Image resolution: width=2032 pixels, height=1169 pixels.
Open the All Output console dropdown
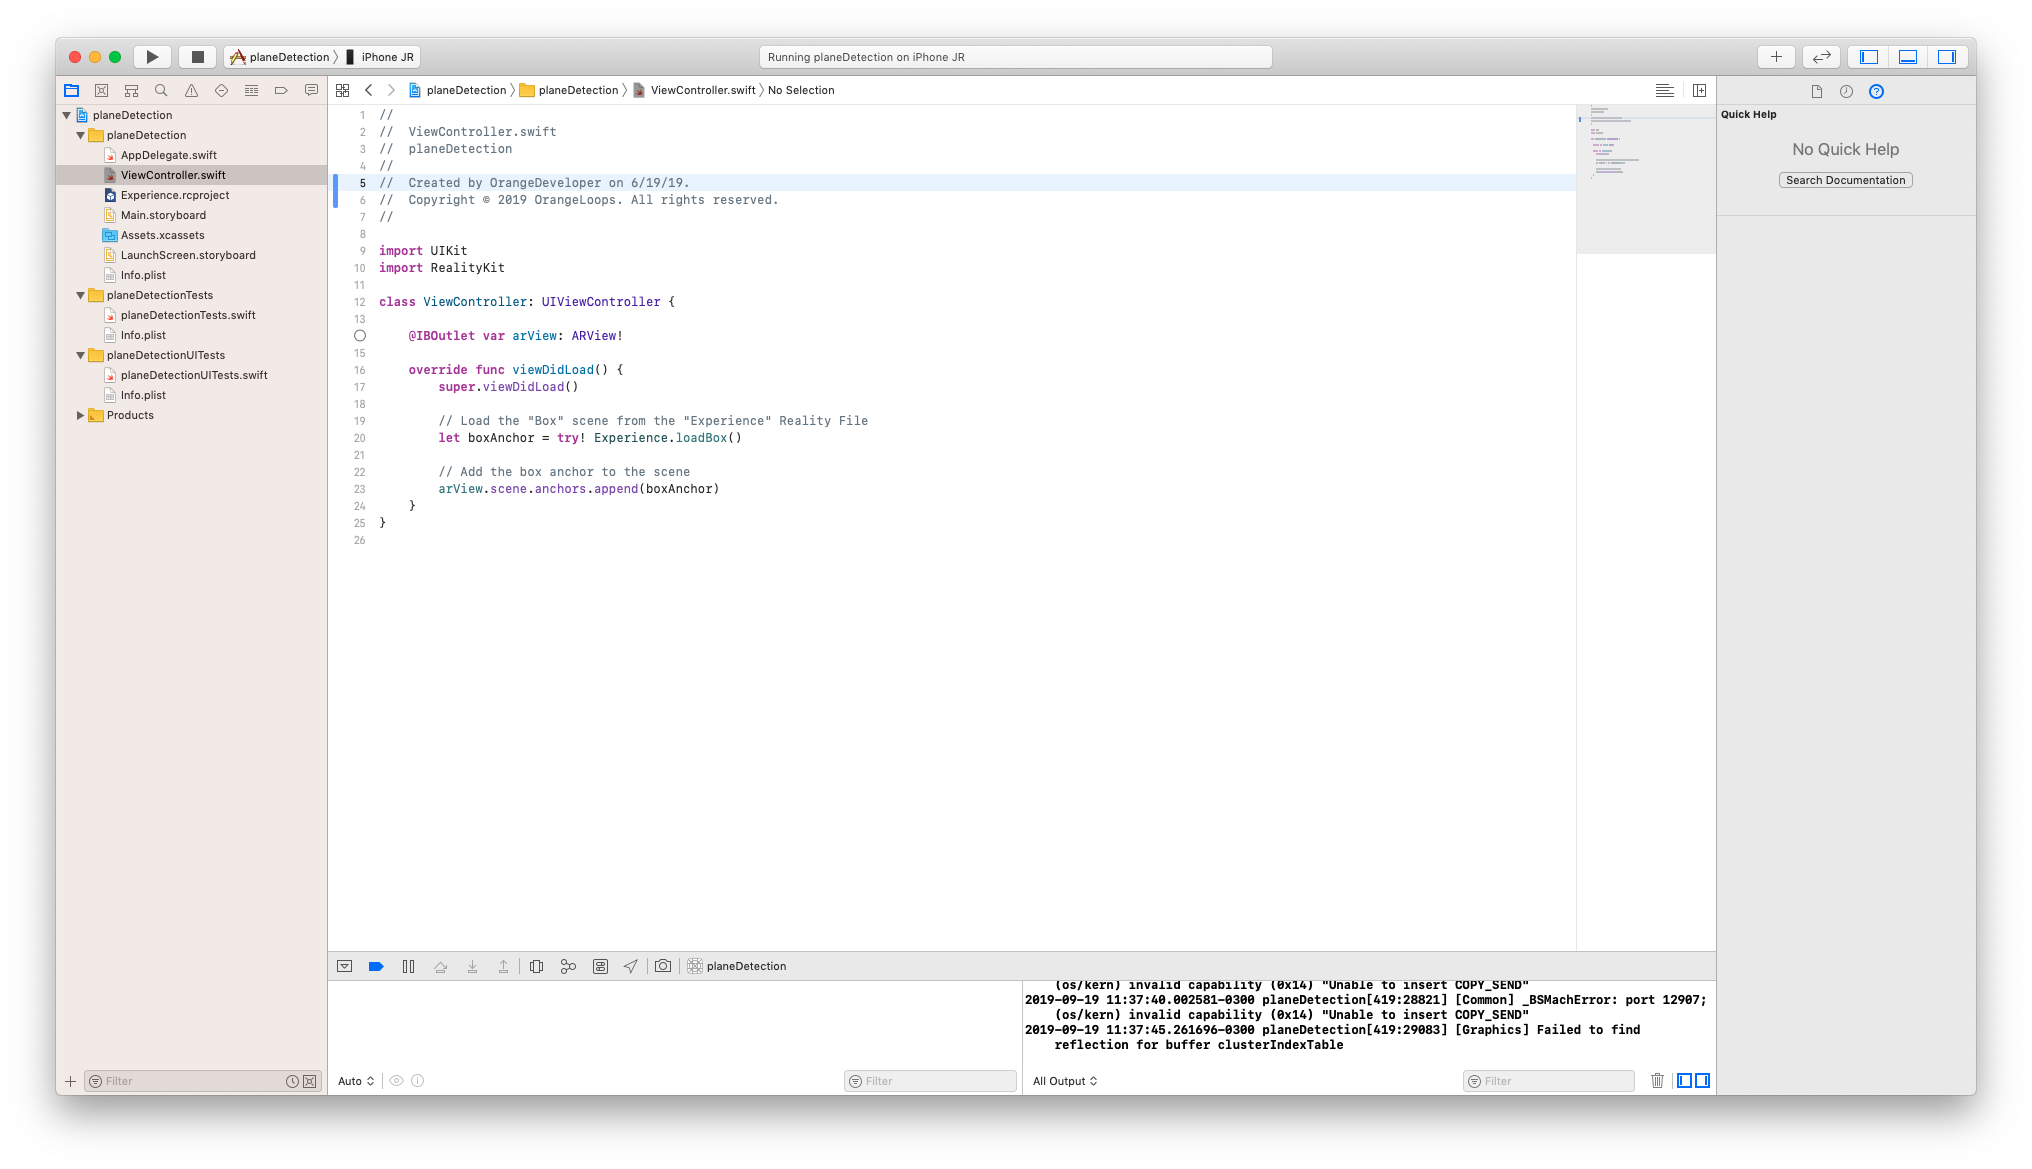[x=1065, y=1081]
